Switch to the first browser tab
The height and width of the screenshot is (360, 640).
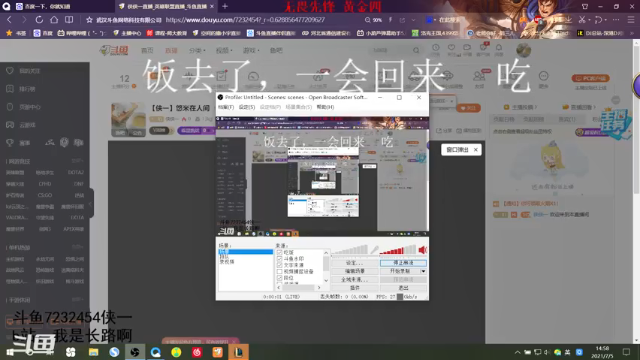(x=57, y=7)
